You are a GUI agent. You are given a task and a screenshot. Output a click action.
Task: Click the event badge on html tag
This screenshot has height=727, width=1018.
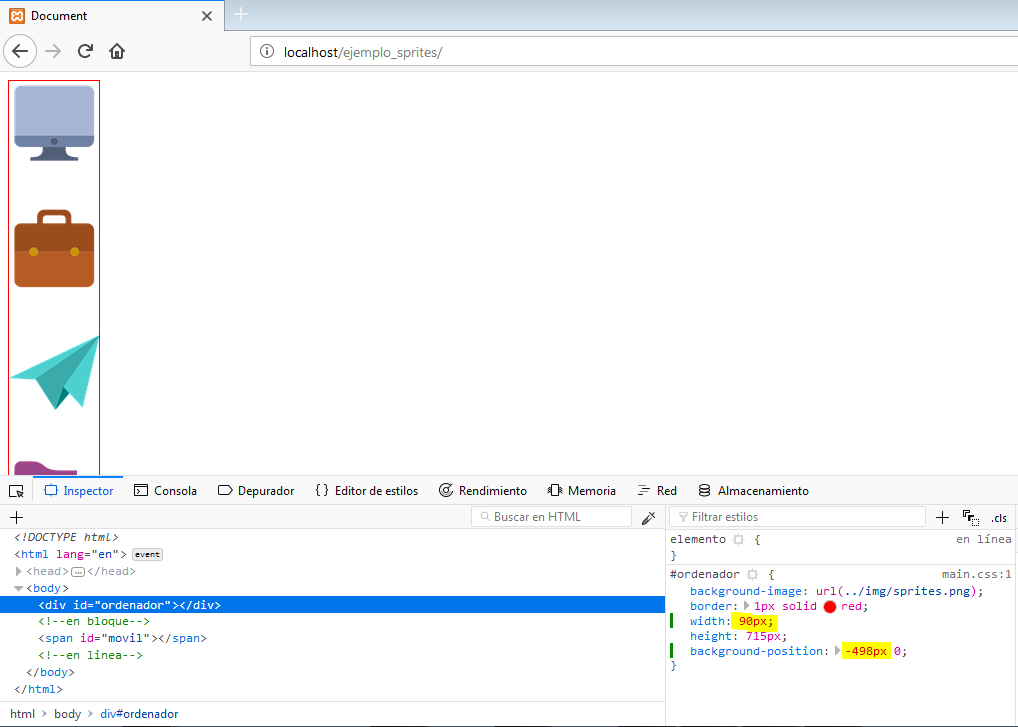(x=147, y=555)
